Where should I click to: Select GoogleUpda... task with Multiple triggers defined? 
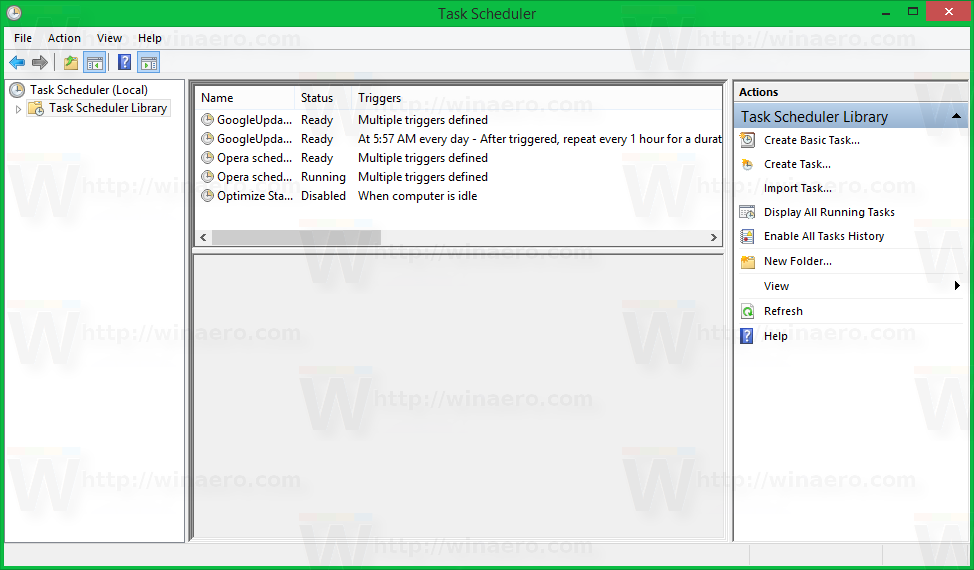pyautogui.click(x=459, y=120)
